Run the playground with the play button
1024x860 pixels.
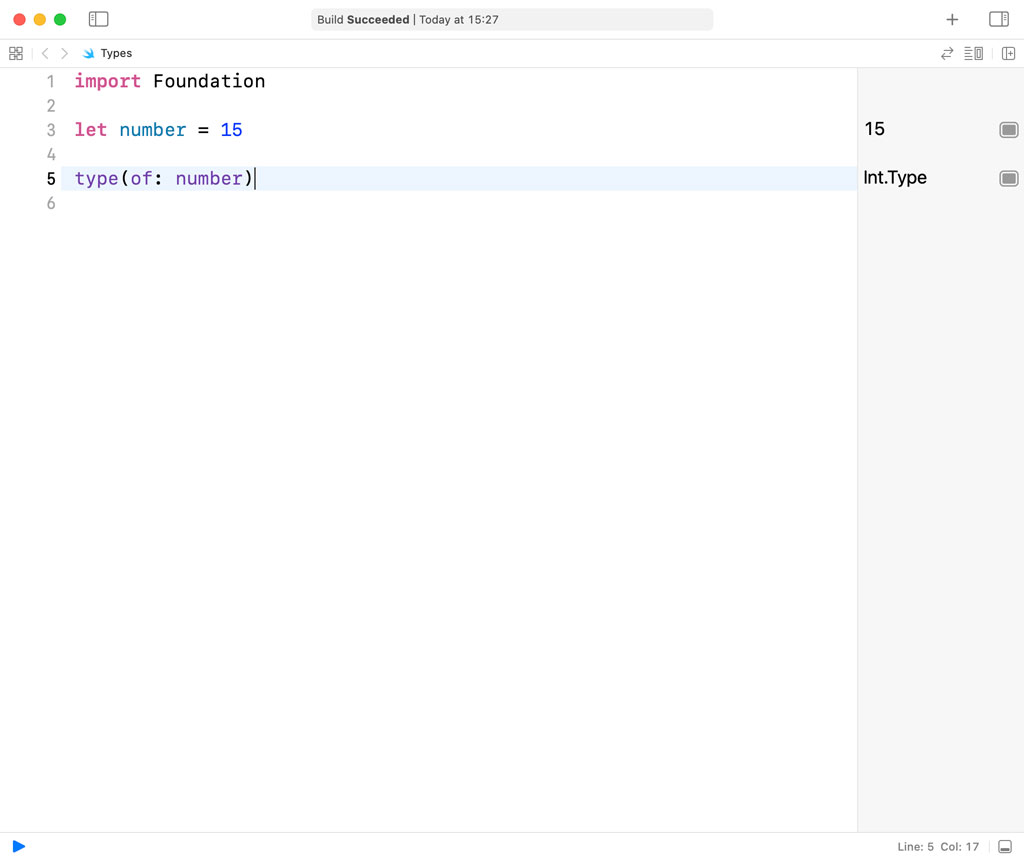coord(18,846)
